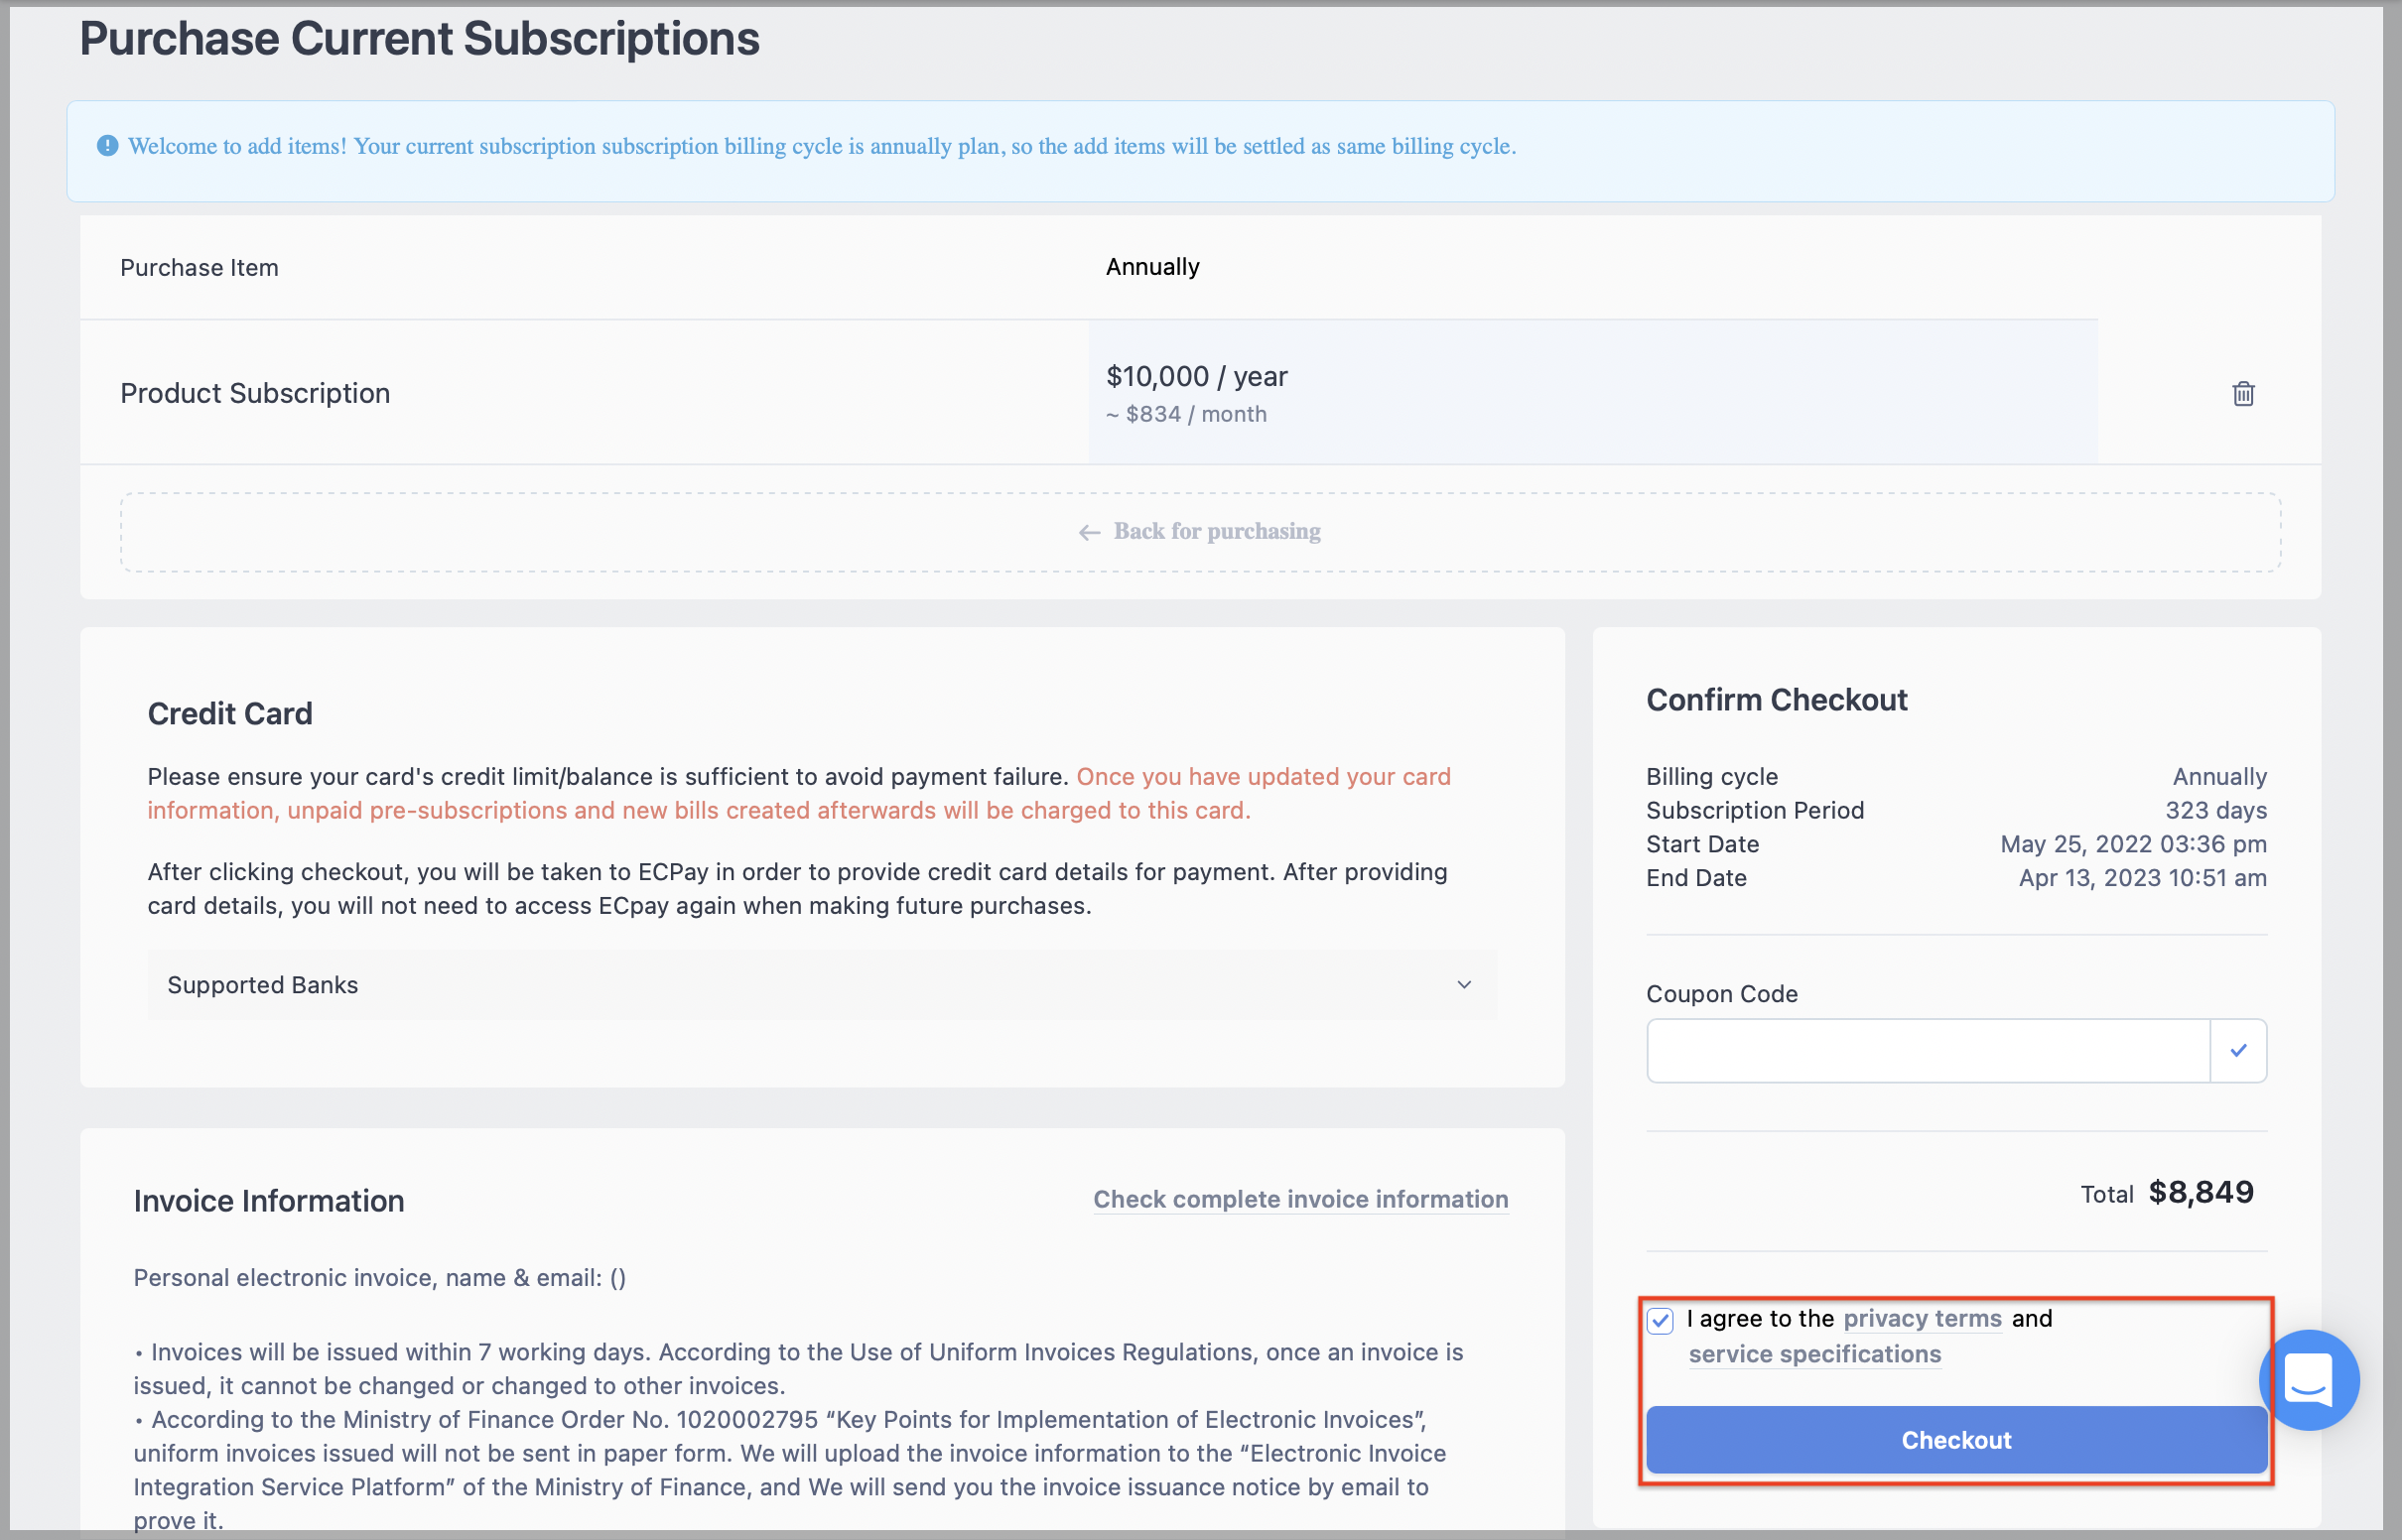Click the Product Subscription row label

pyautogui.click(x=255, y=393)
